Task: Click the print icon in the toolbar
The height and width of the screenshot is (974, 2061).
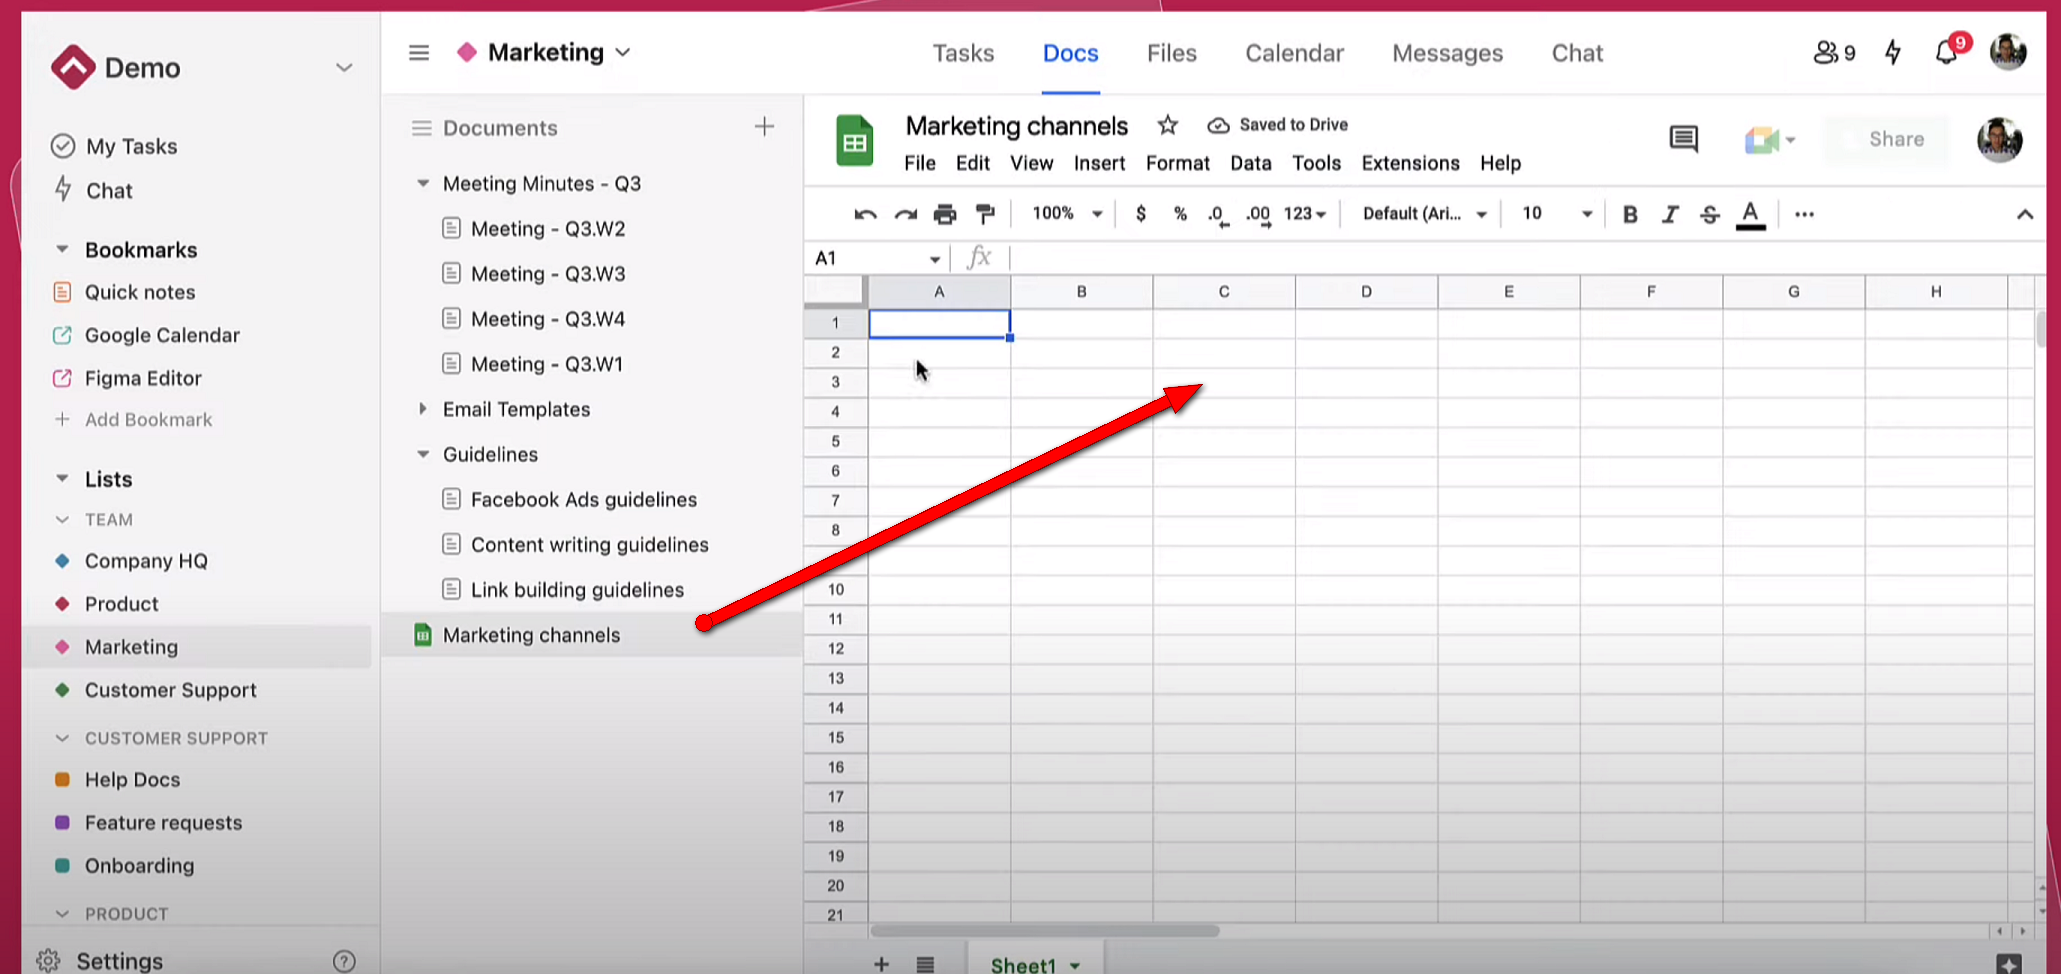Action: tap(945, 214)
